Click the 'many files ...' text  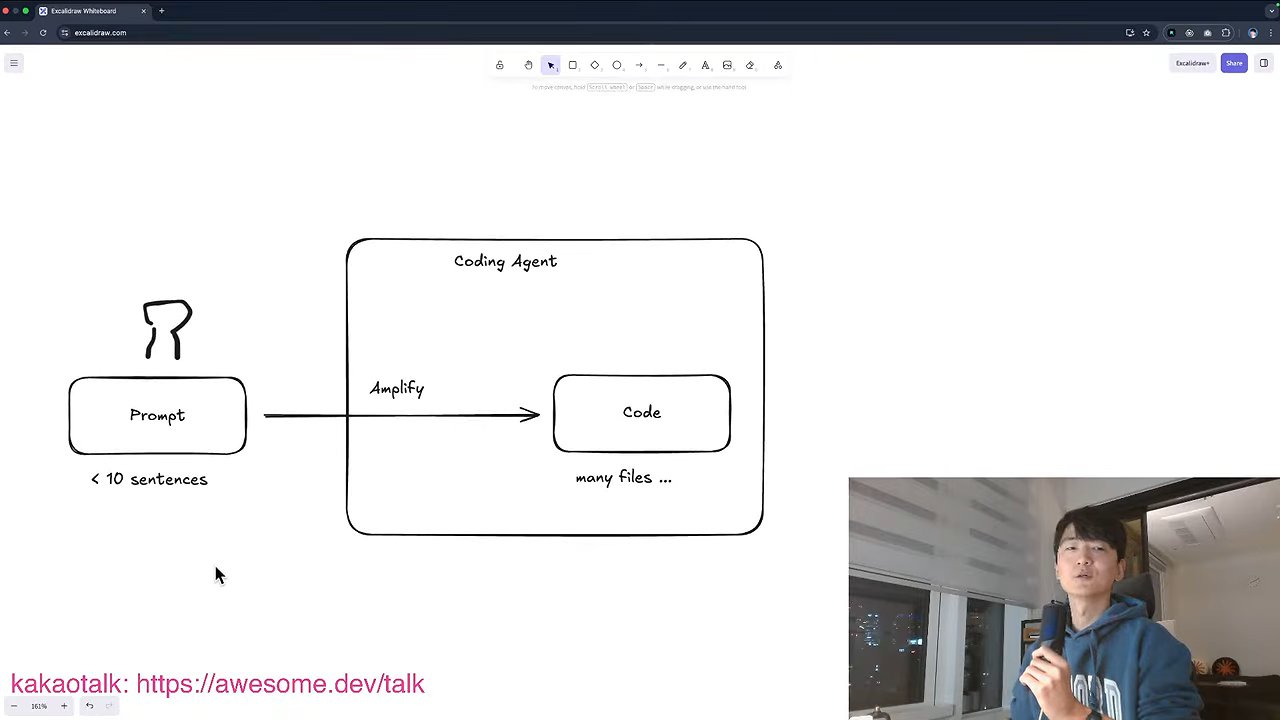coord(623,478)
